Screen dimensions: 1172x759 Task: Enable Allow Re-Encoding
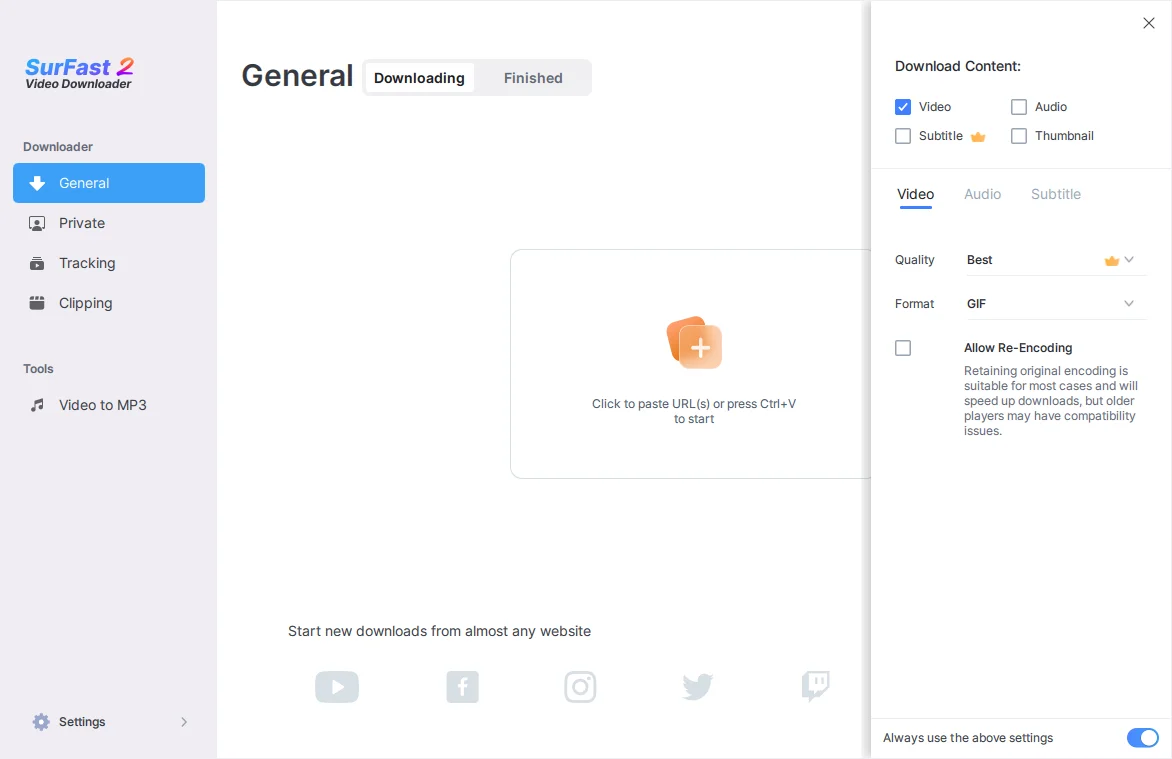903,348
